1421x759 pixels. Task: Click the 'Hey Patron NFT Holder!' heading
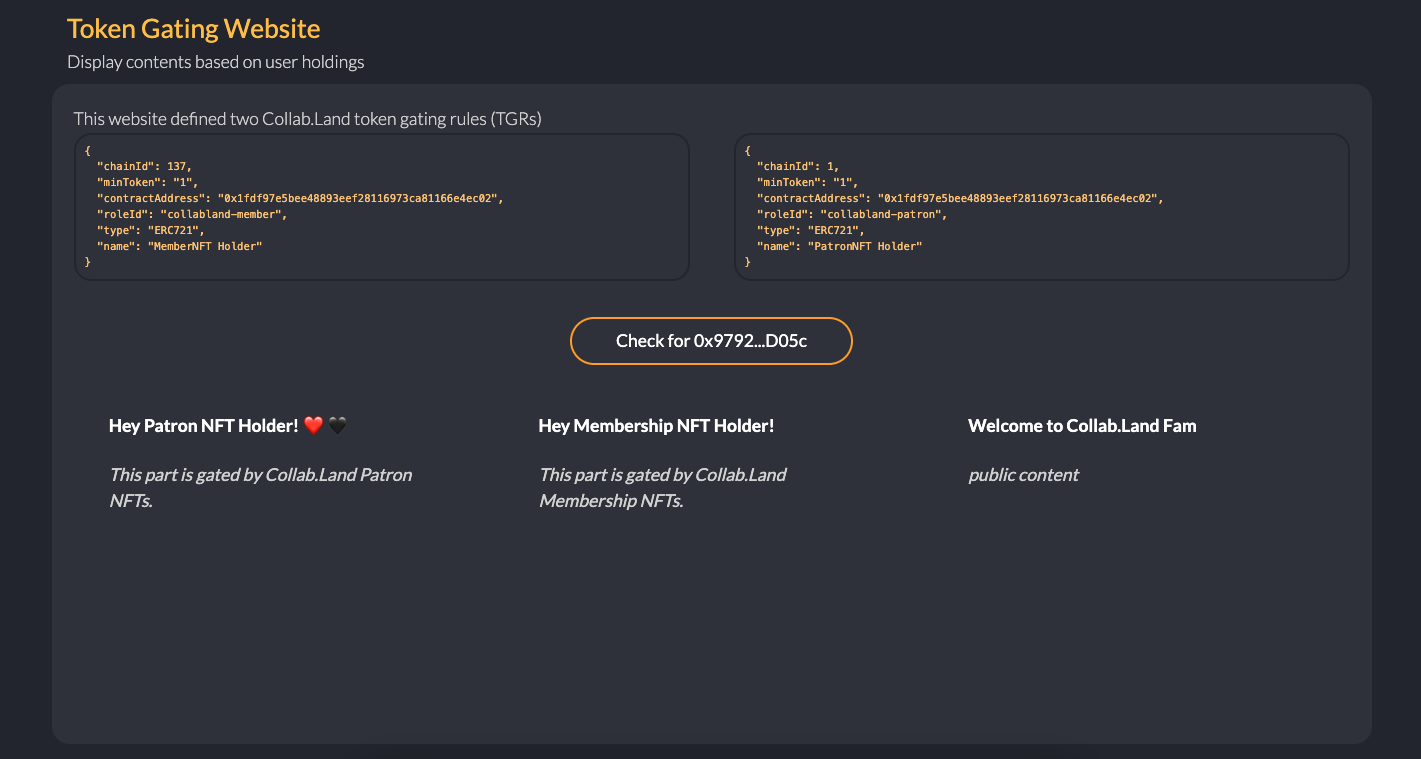tap(204, 426)
